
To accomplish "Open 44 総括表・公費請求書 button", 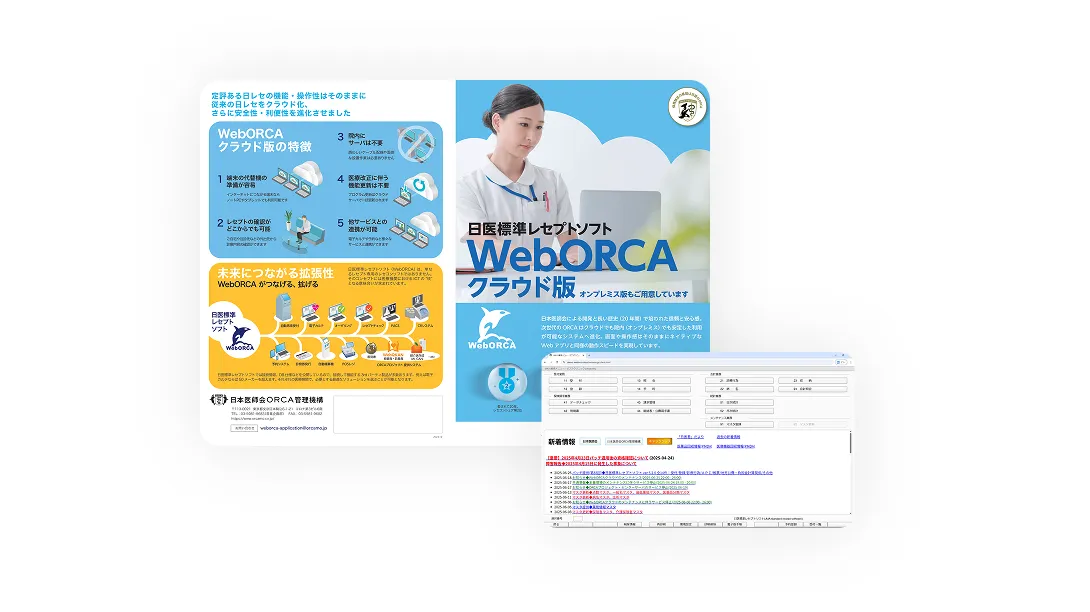I will tap(656, 410).
